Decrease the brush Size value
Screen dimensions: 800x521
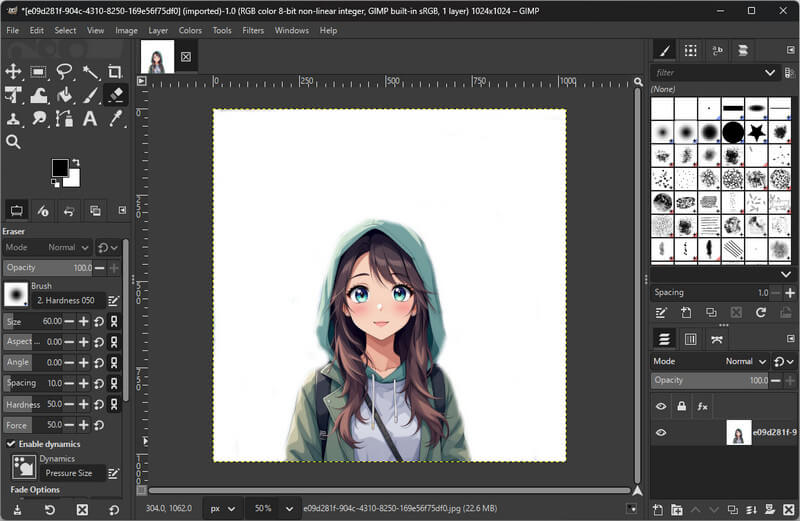tap(69, 321)
